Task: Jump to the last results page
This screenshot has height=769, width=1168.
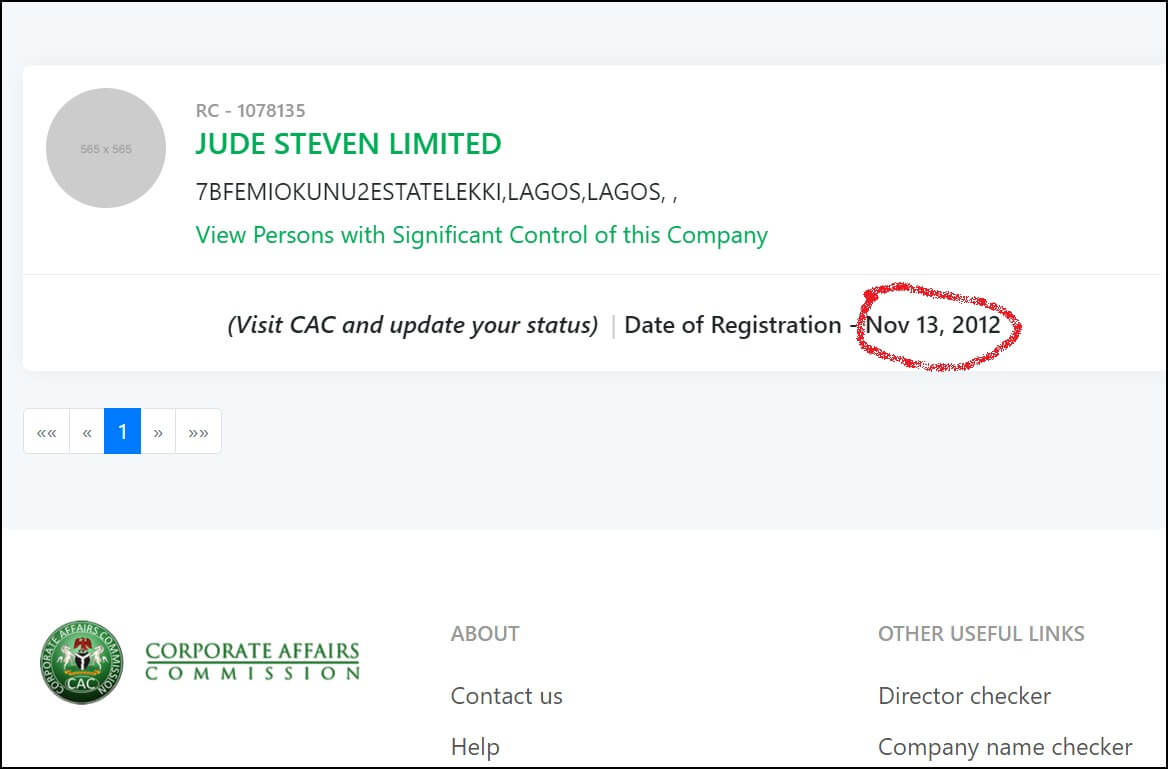Action: pyautogui.click(x=198, y=431)
